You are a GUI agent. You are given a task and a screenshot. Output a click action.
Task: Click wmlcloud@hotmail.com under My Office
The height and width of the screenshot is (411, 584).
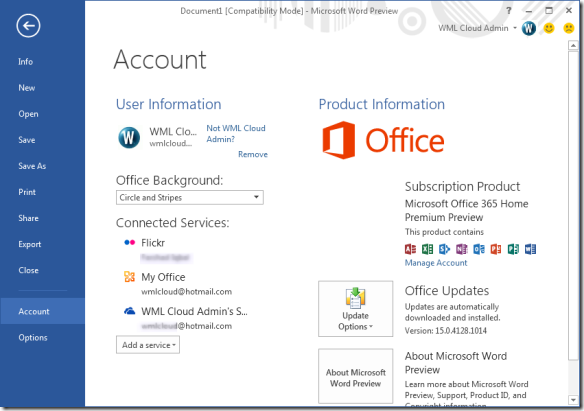pos(186,291)
